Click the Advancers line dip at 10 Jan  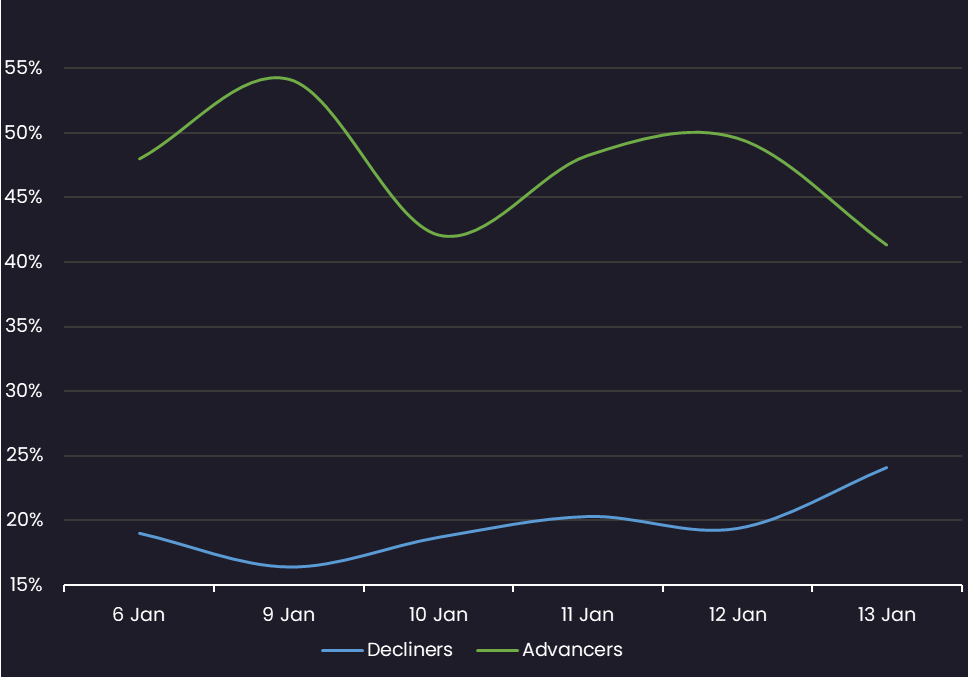point(450,236)
